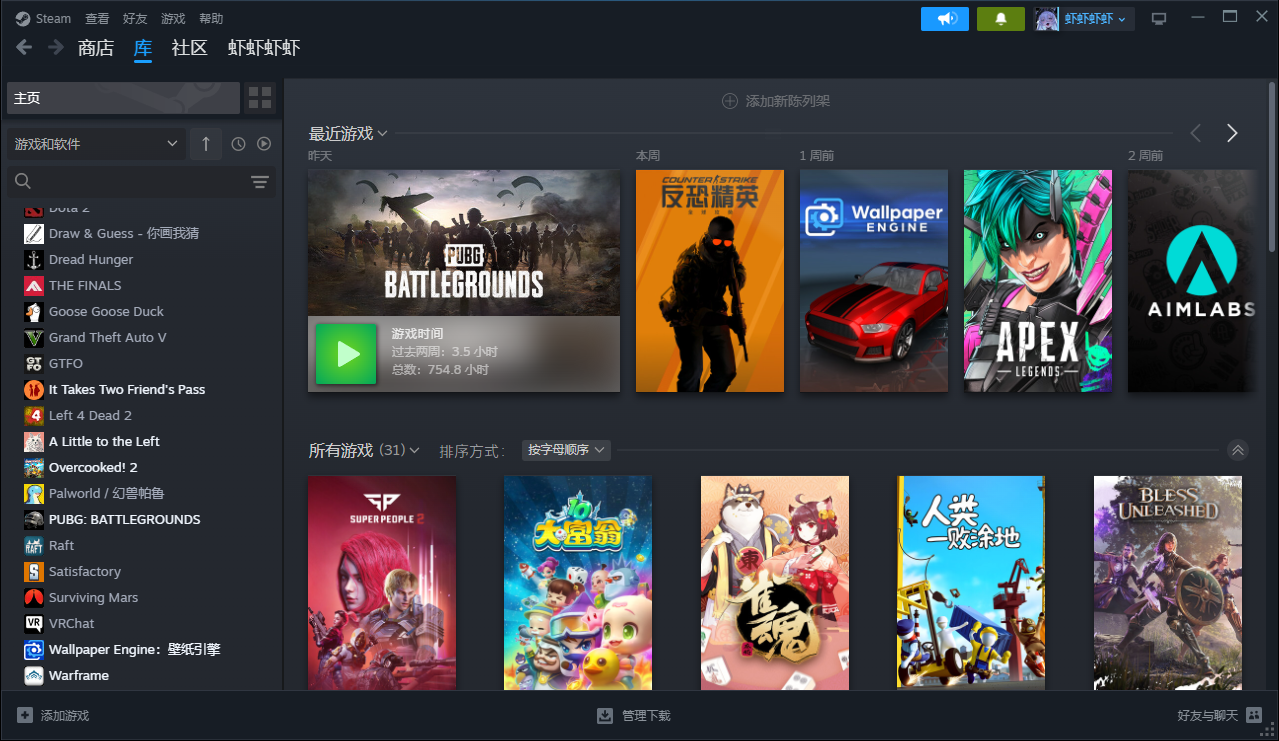Viewport: 1279px width, 741px height.
Task: Open the green notifications bell
Action: coord(1001,18)
